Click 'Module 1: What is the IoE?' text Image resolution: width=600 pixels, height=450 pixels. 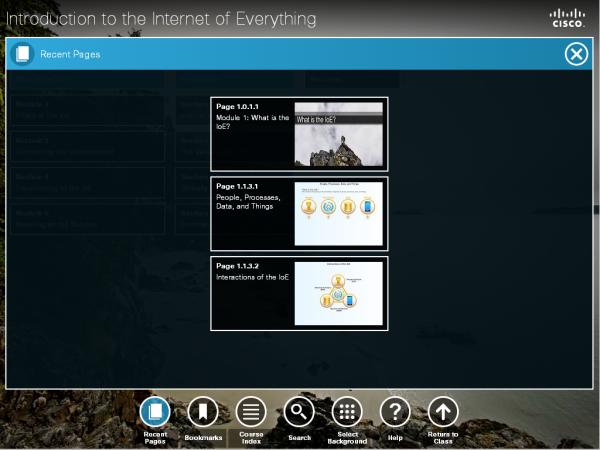point(252,122)
